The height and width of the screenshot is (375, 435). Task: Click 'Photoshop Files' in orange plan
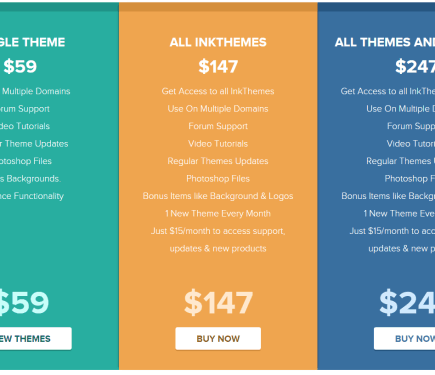[218, 179]
